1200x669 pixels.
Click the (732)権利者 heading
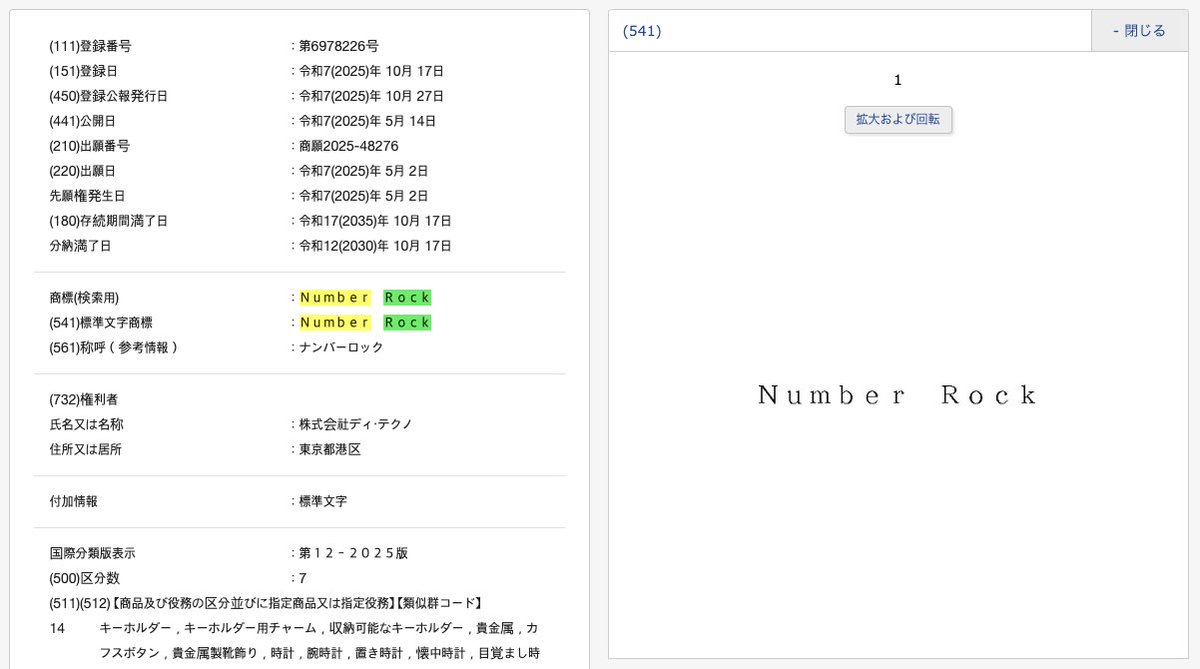click(x=83, y=399)
